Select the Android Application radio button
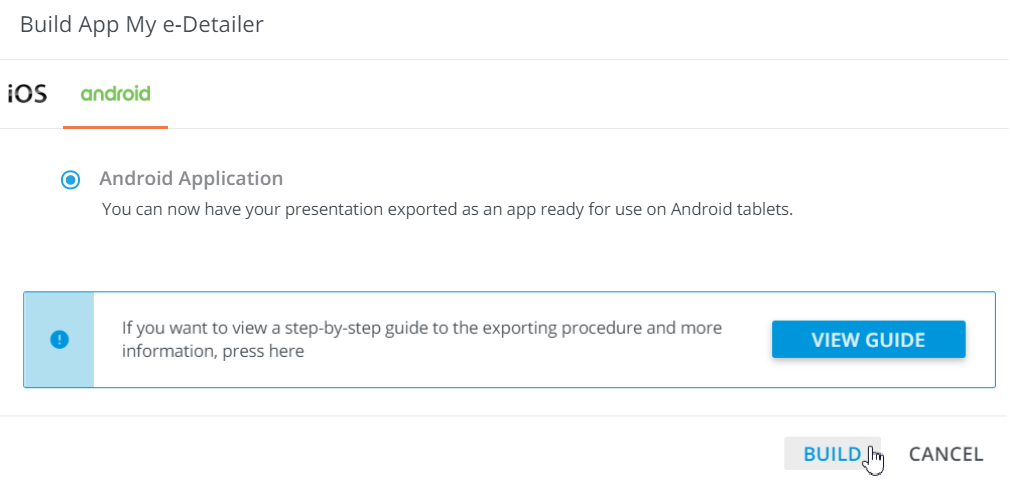The image size is (1010, 486). pos(69,180)
